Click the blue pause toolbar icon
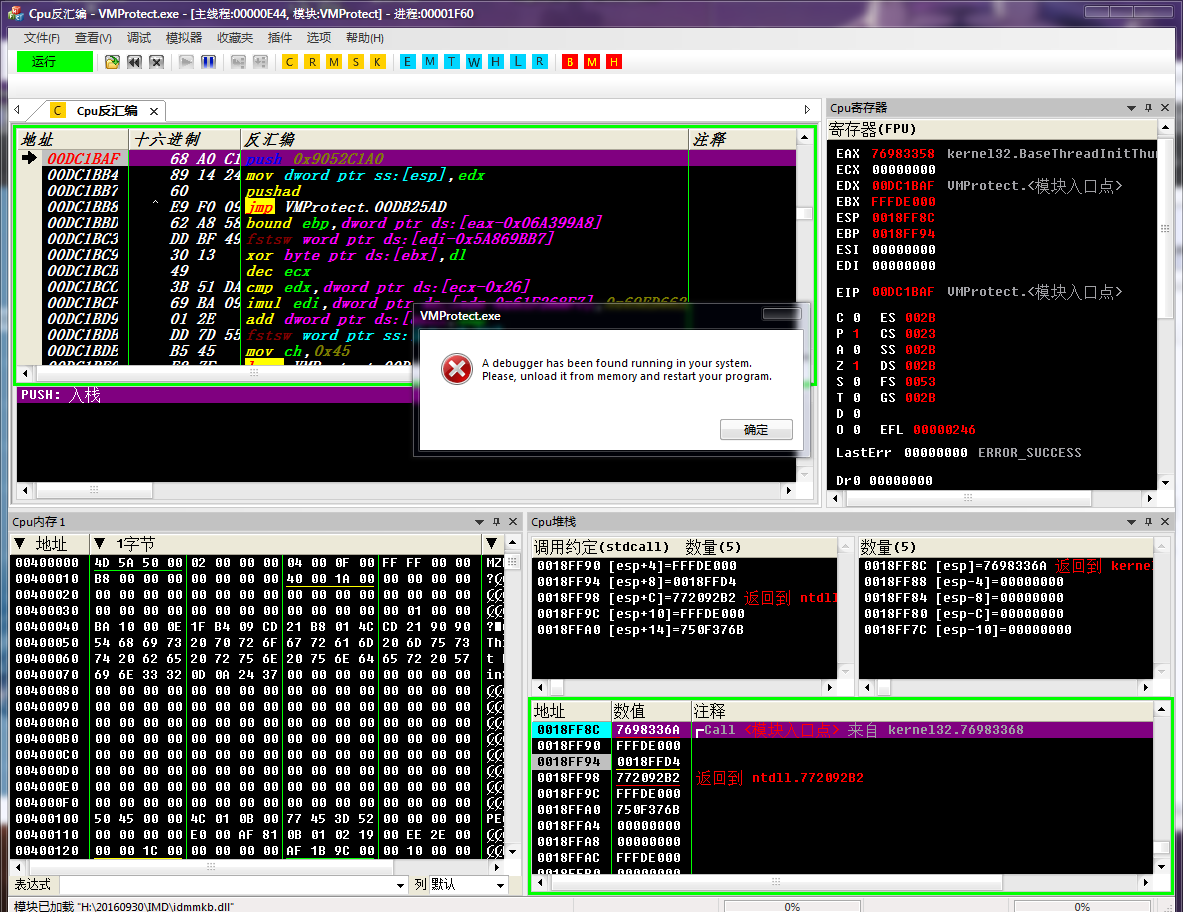The image size is (1183, 912). point(208,62)
